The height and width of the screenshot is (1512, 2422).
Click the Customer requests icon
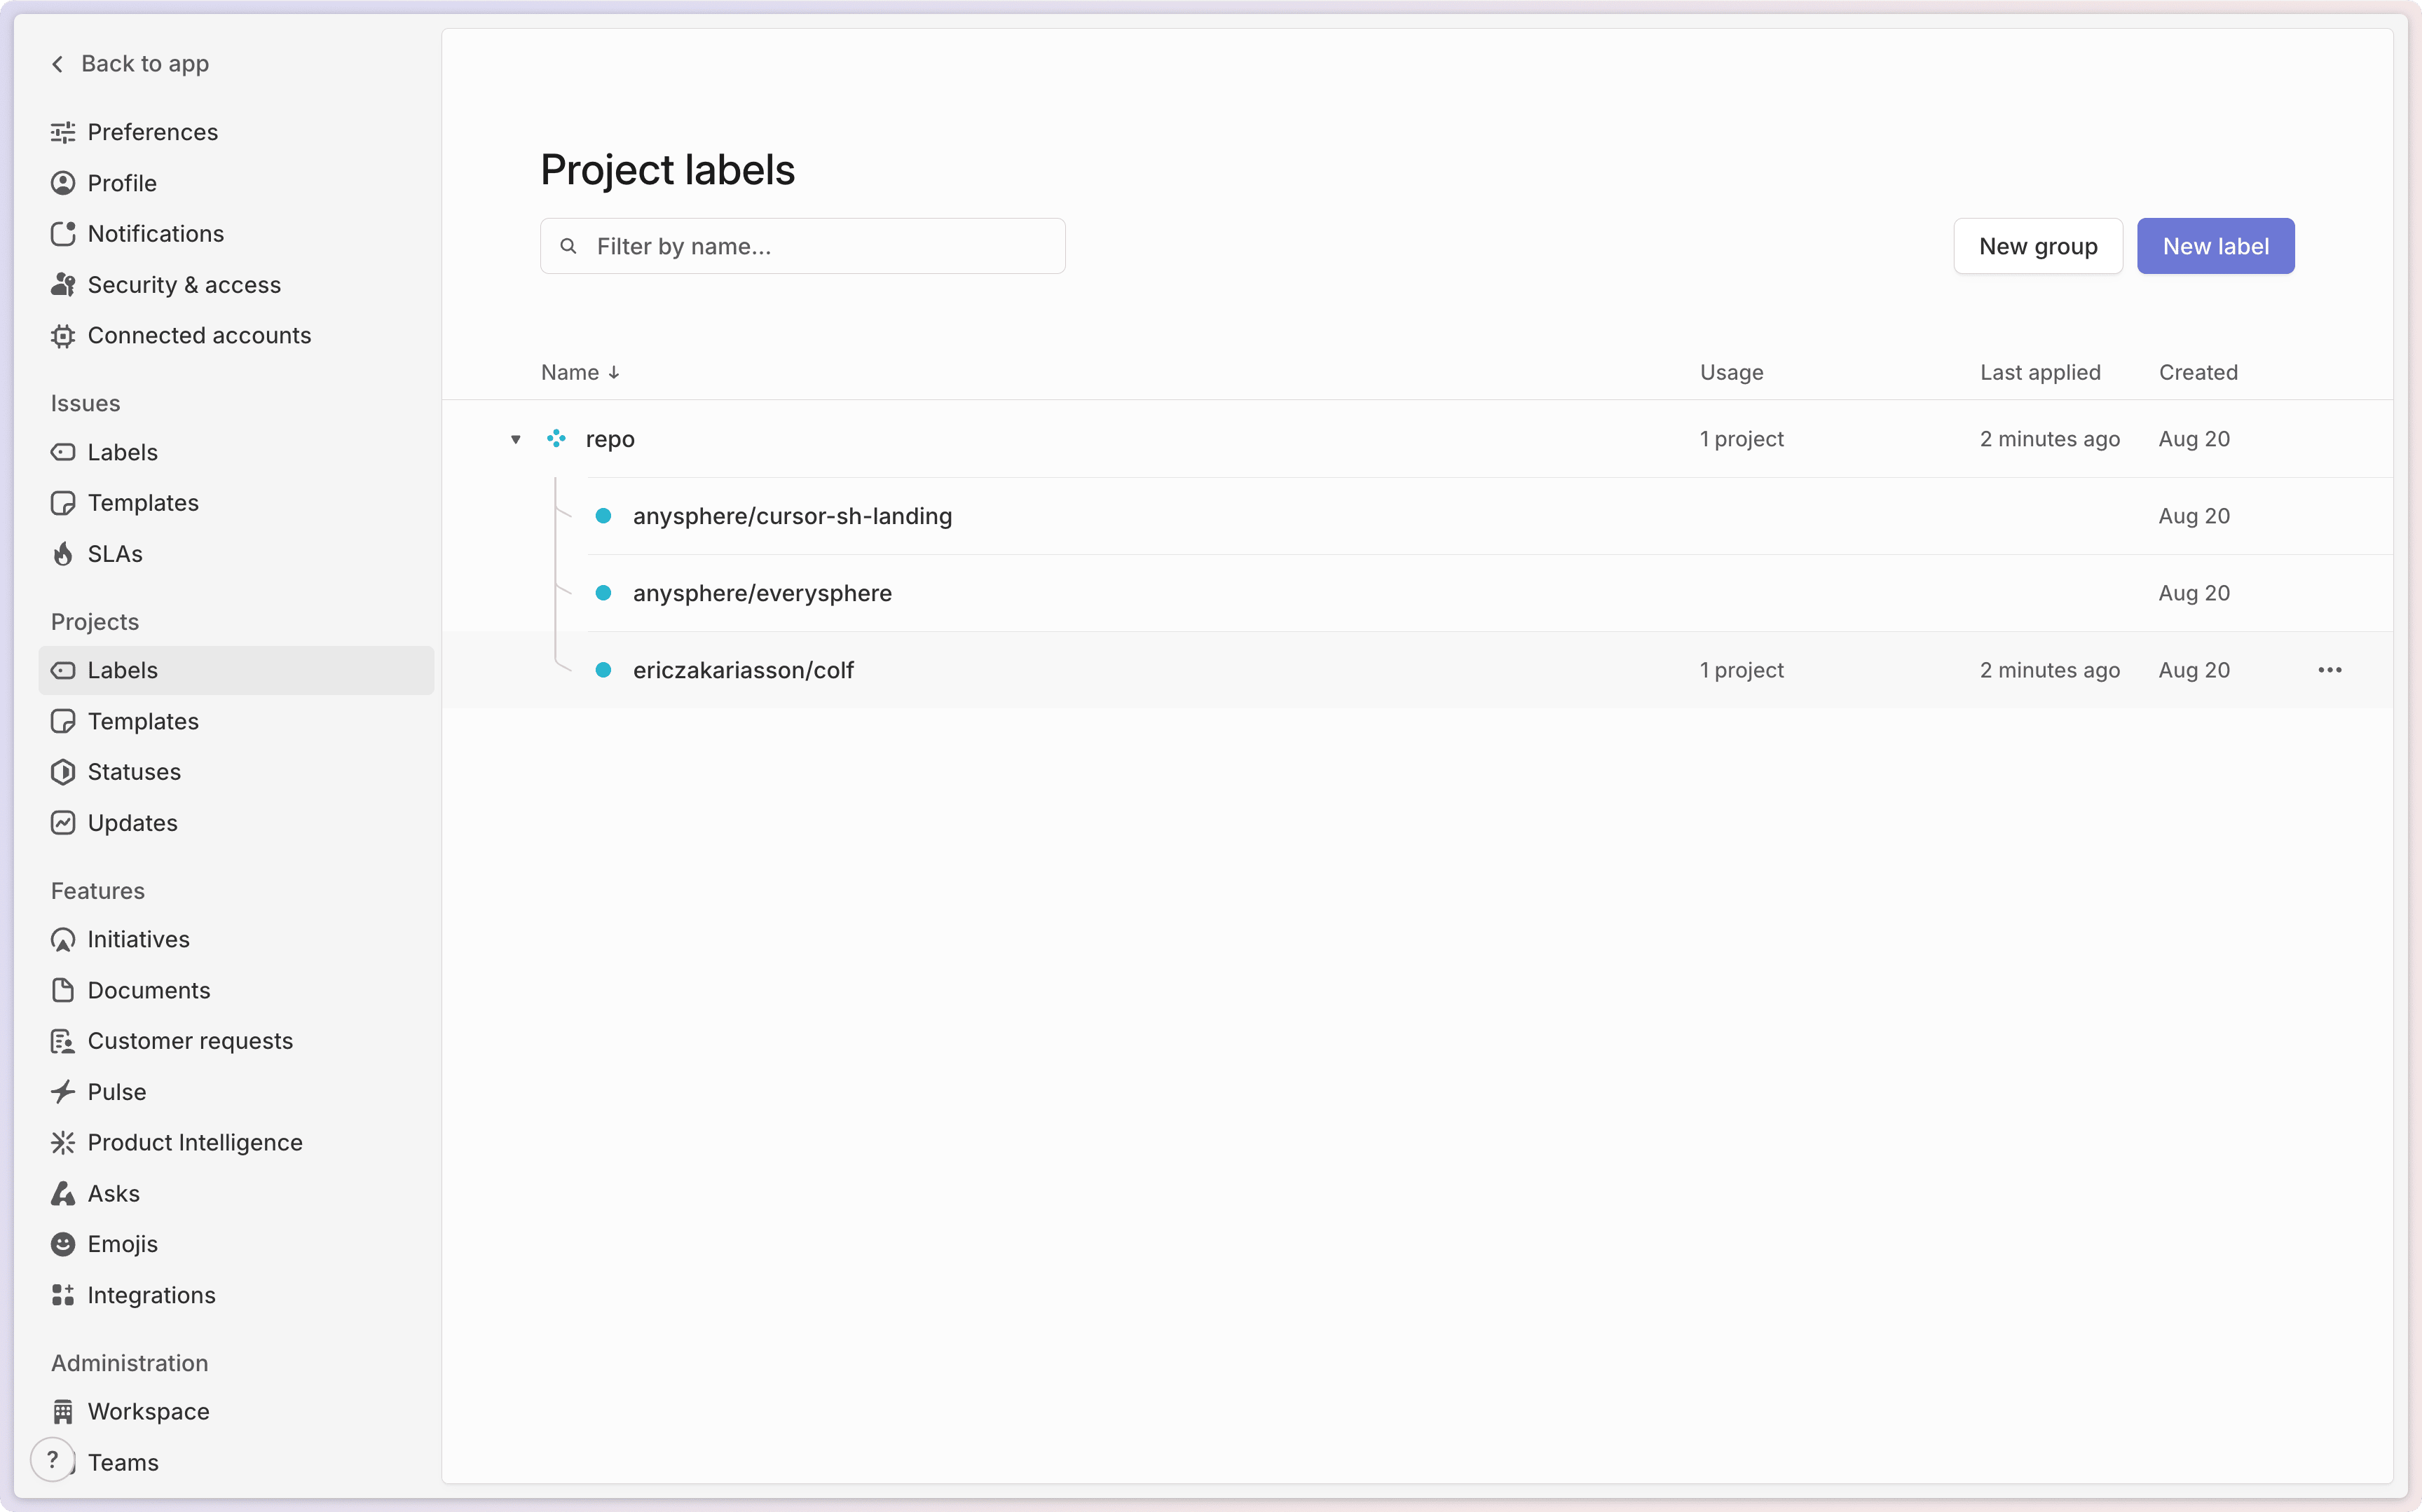point(63,1040)
